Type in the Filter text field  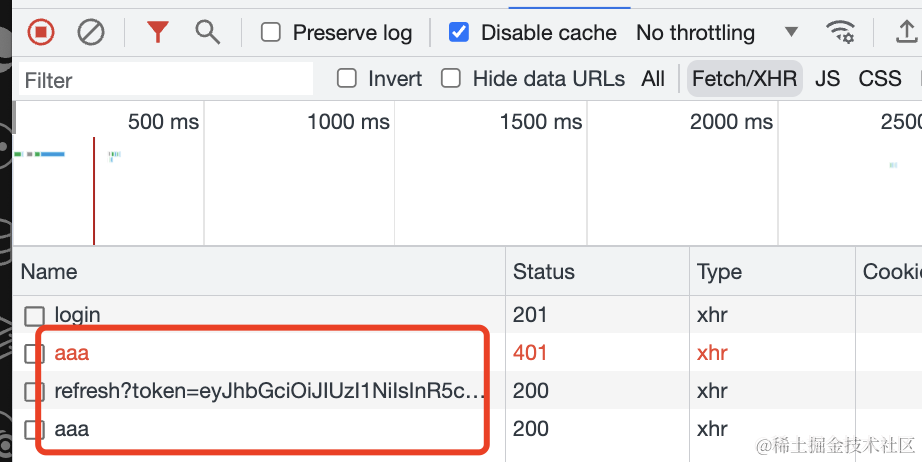pyautogui.click(x=165, y=80)
